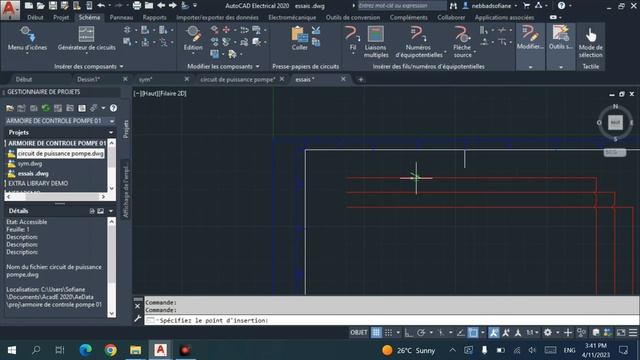This screenshot has width=640, height=360.
Task: Switch to the Projet ribbon tab
Action: point(61,18)
